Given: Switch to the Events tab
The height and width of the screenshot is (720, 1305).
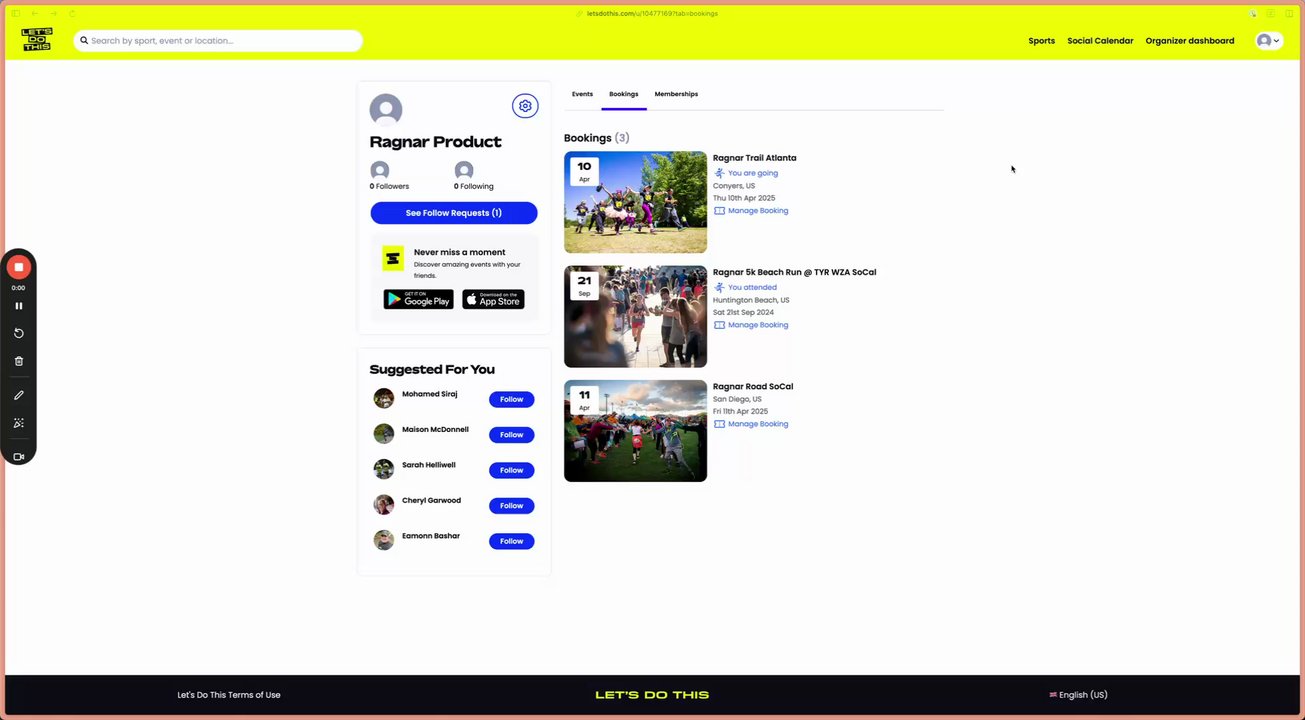Looking at the screenshot, I should pyautogui.click(x=582, y=94).
